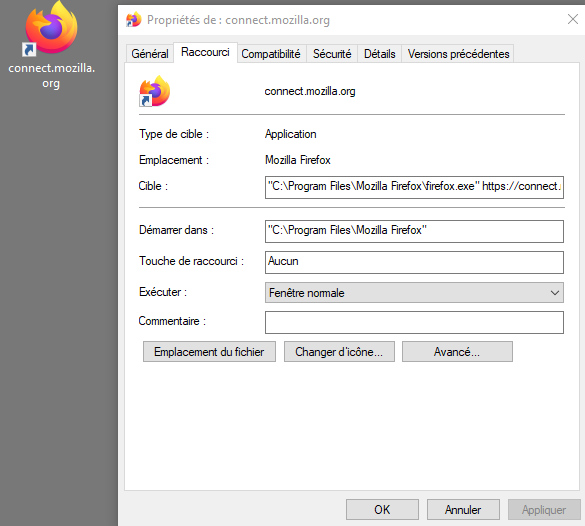
Task: Click the 'Démarrer dans :' label
Action: 176,230
